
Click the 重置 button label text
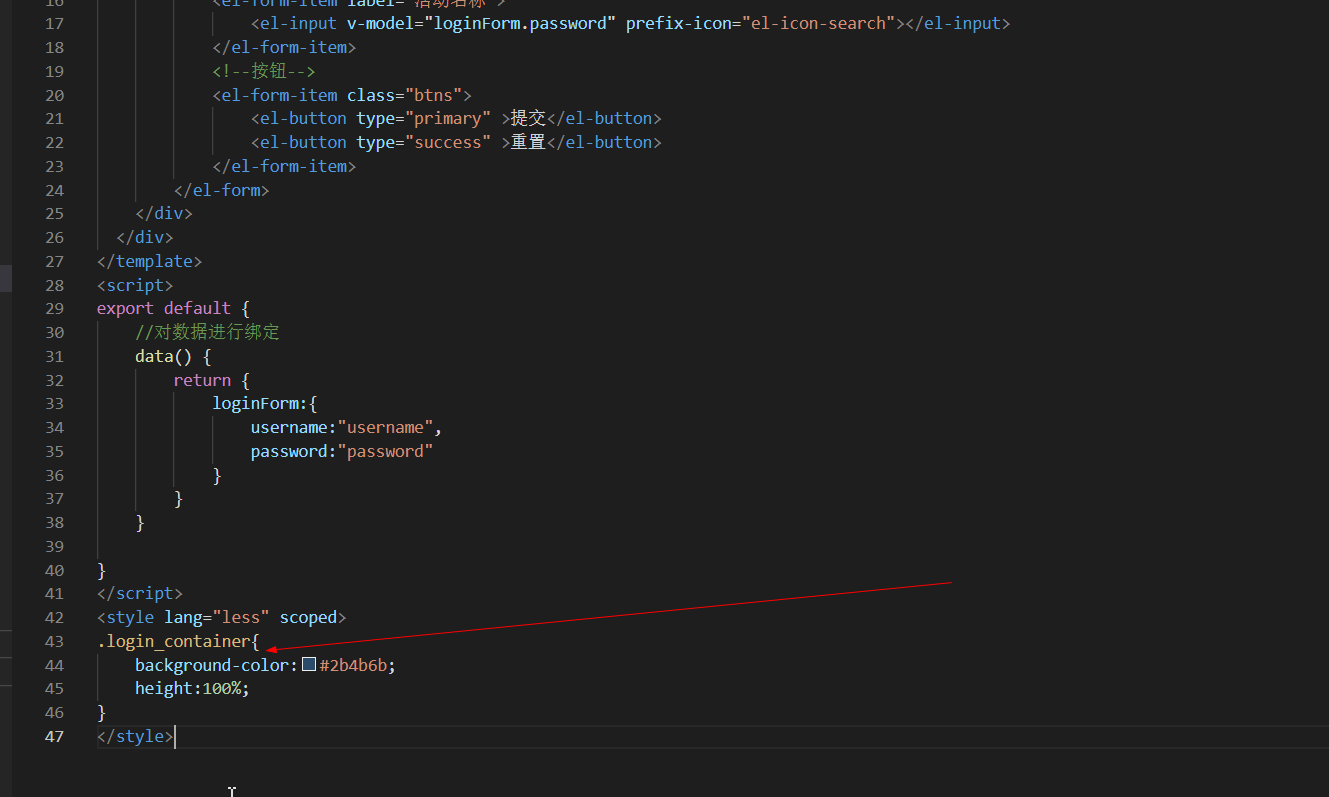528,142
